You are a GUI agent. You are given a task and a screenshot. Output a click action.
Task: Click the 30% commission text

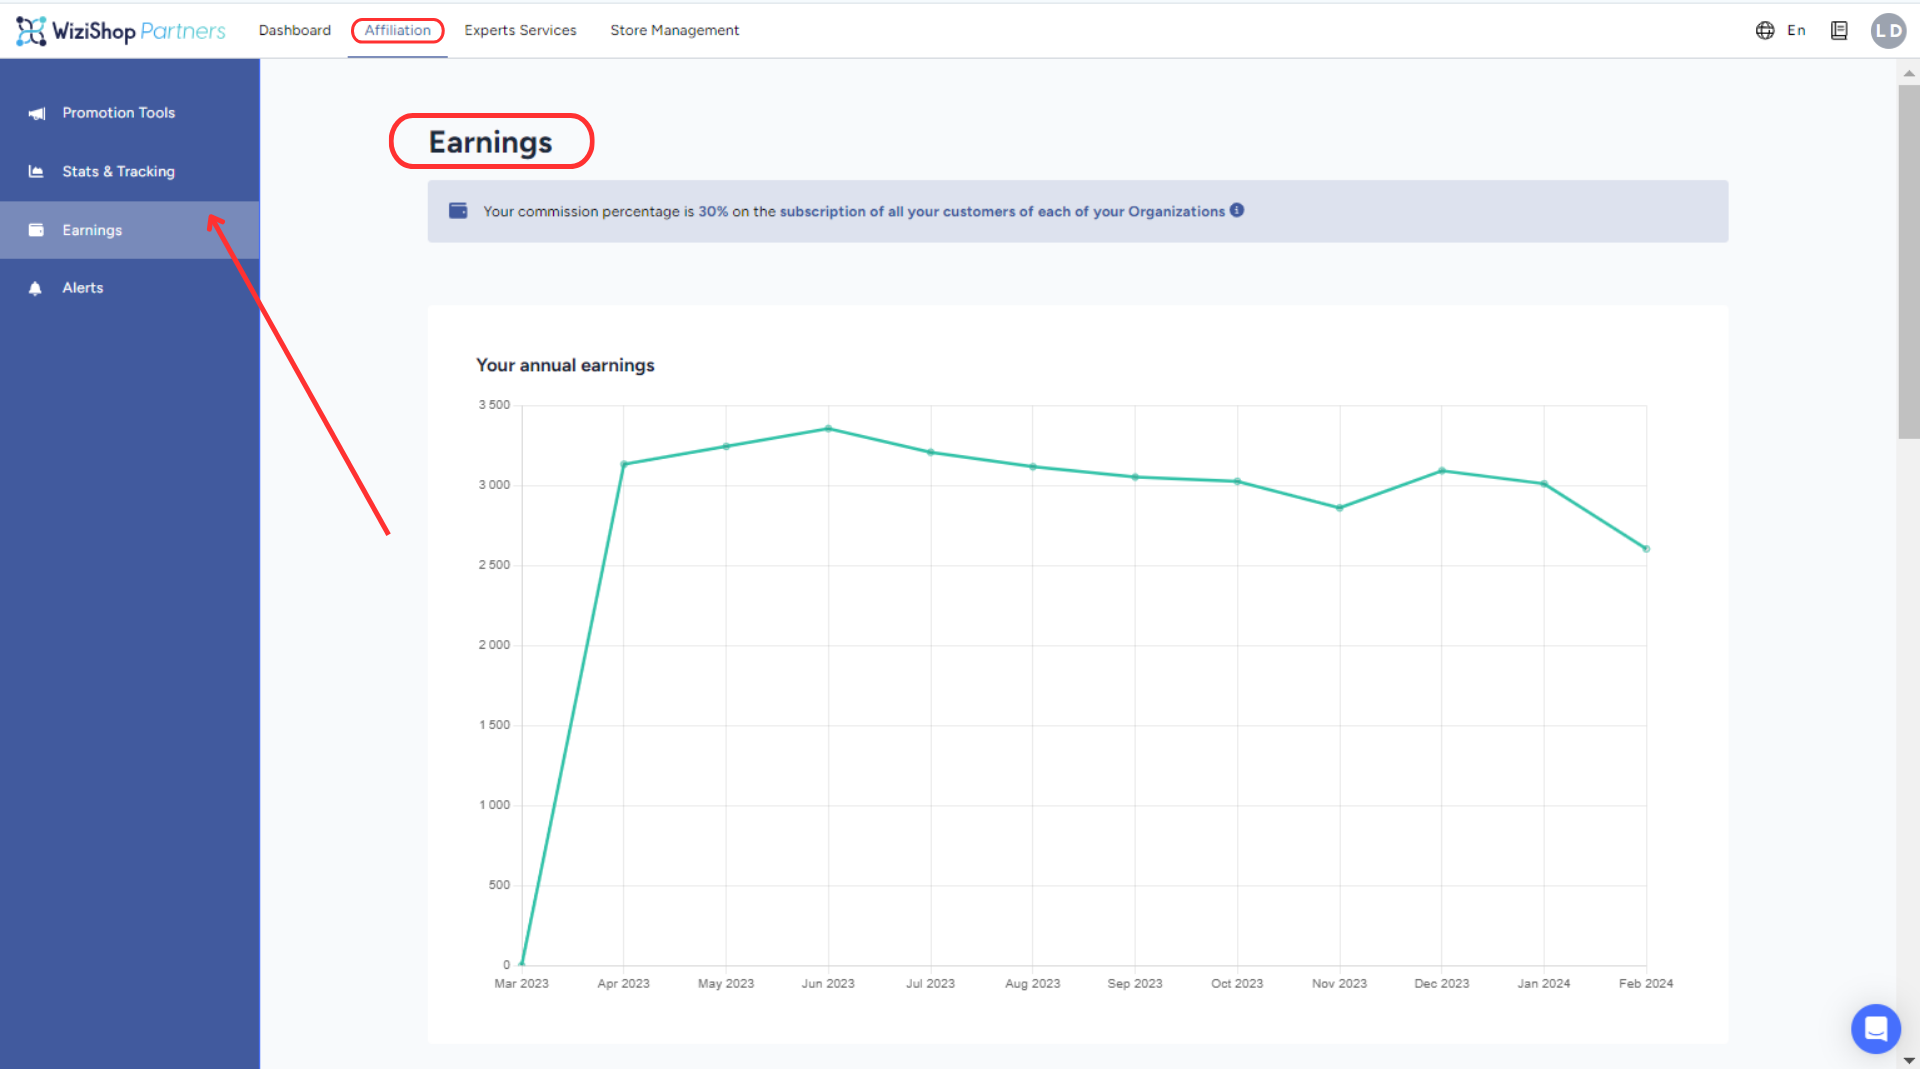pos(713,211)
